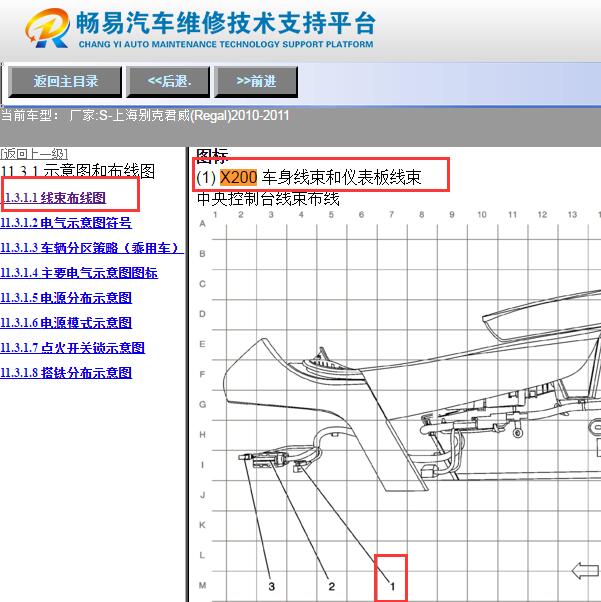Open 11.3.1.3 车辆分区策略 link

[91, 248]
